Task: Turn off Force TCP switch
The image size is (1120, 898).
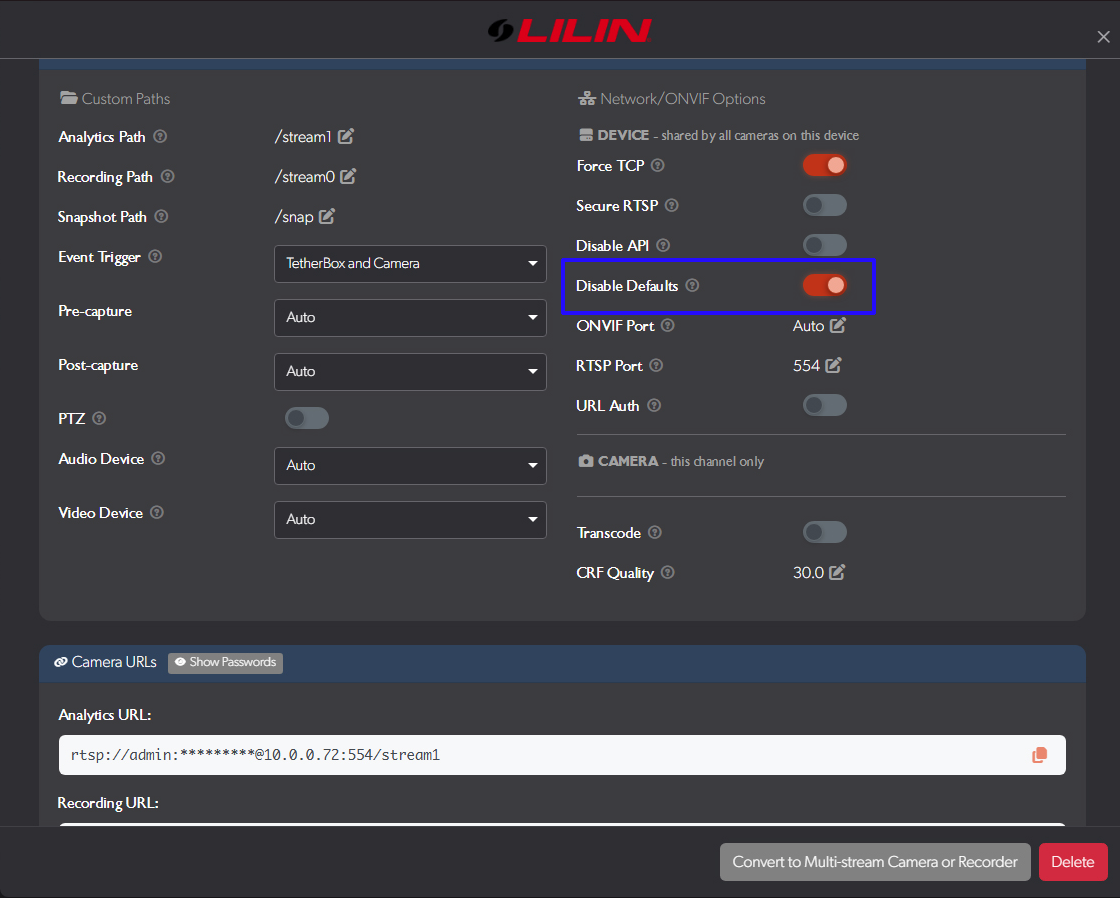Action: (x=824, y=165)
